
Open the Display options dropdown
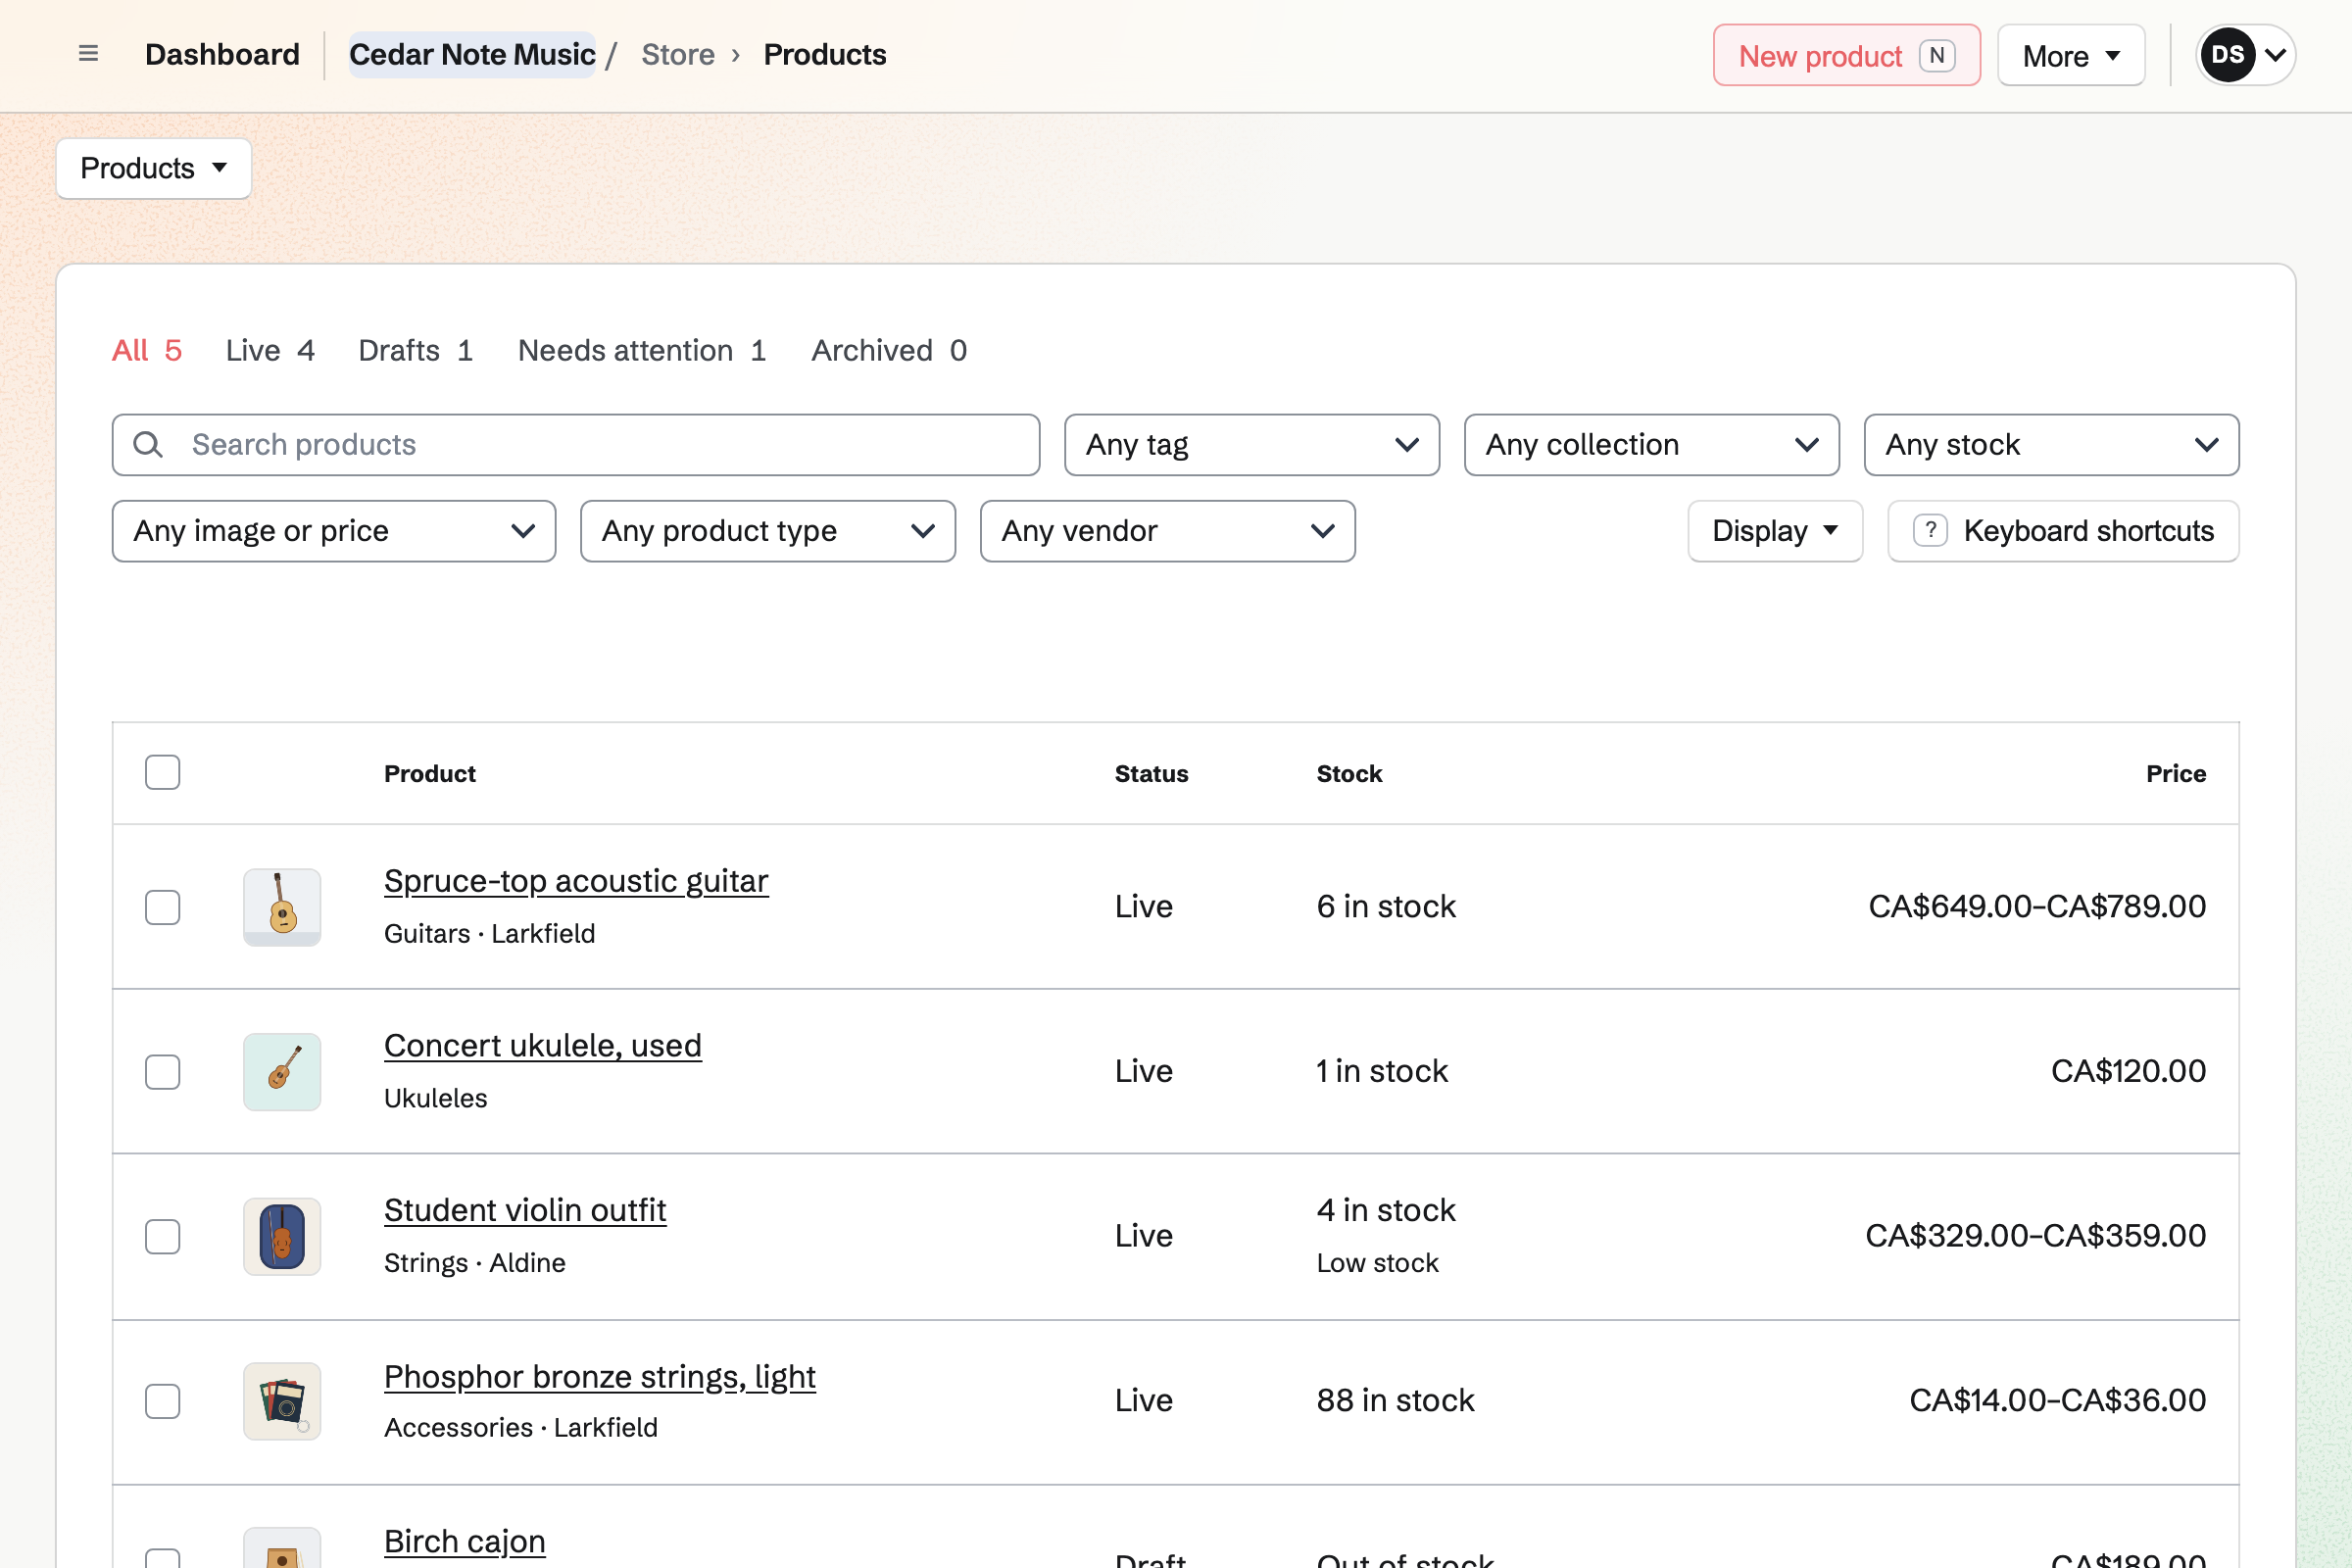[x=1775, y=531]
